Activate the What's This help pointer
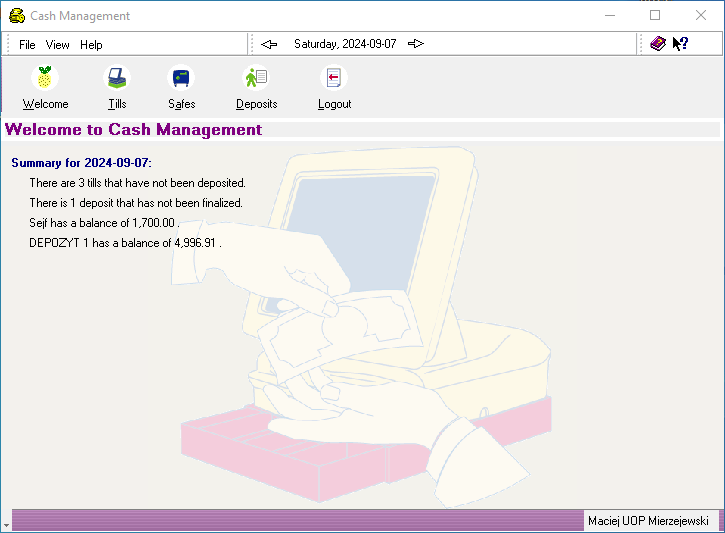Image resolution: width=725 pixels, height=533 pixels. pos(680,44)
